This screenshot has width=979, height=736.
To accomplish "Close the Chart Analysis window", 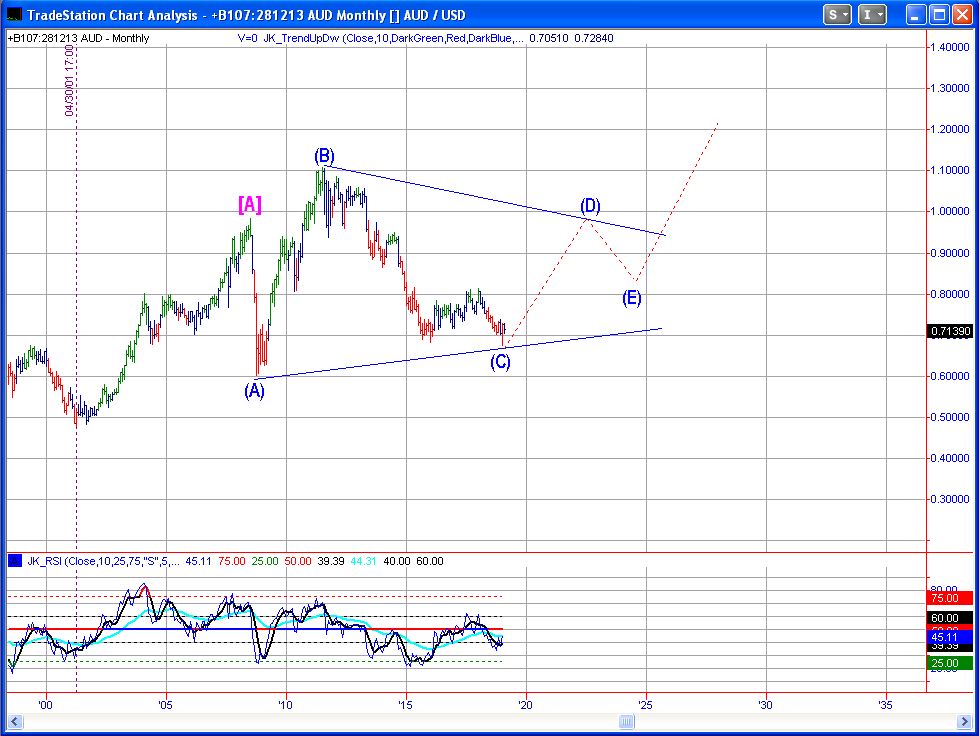I will 962,14.
